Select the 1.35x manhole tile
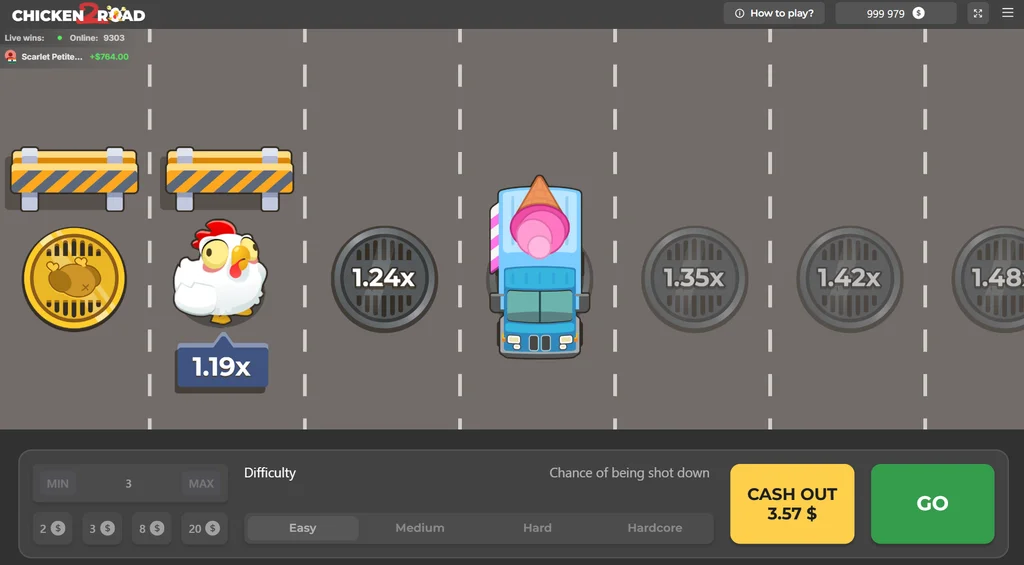This screenshot has height=565, width=1024. click(694, 279)
